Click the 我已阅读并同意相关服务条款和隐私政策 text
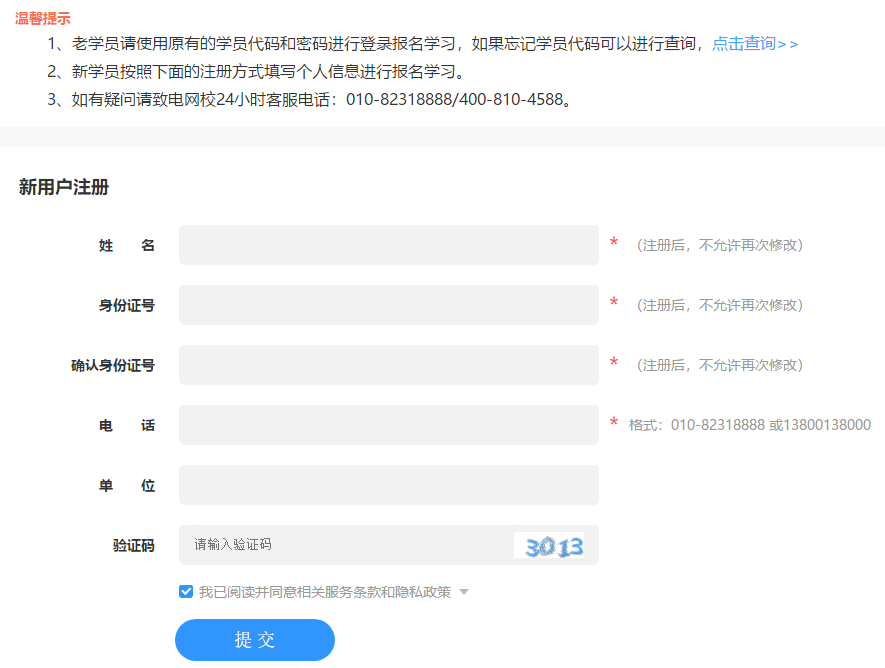The image size is (885, 668). click(324, 592)
